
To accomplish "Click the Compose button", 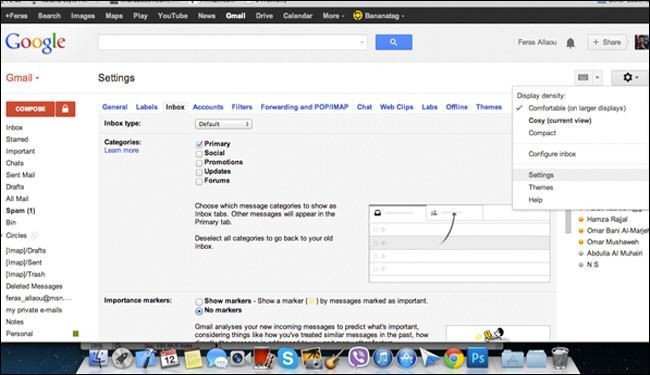I will coord(30,109).
